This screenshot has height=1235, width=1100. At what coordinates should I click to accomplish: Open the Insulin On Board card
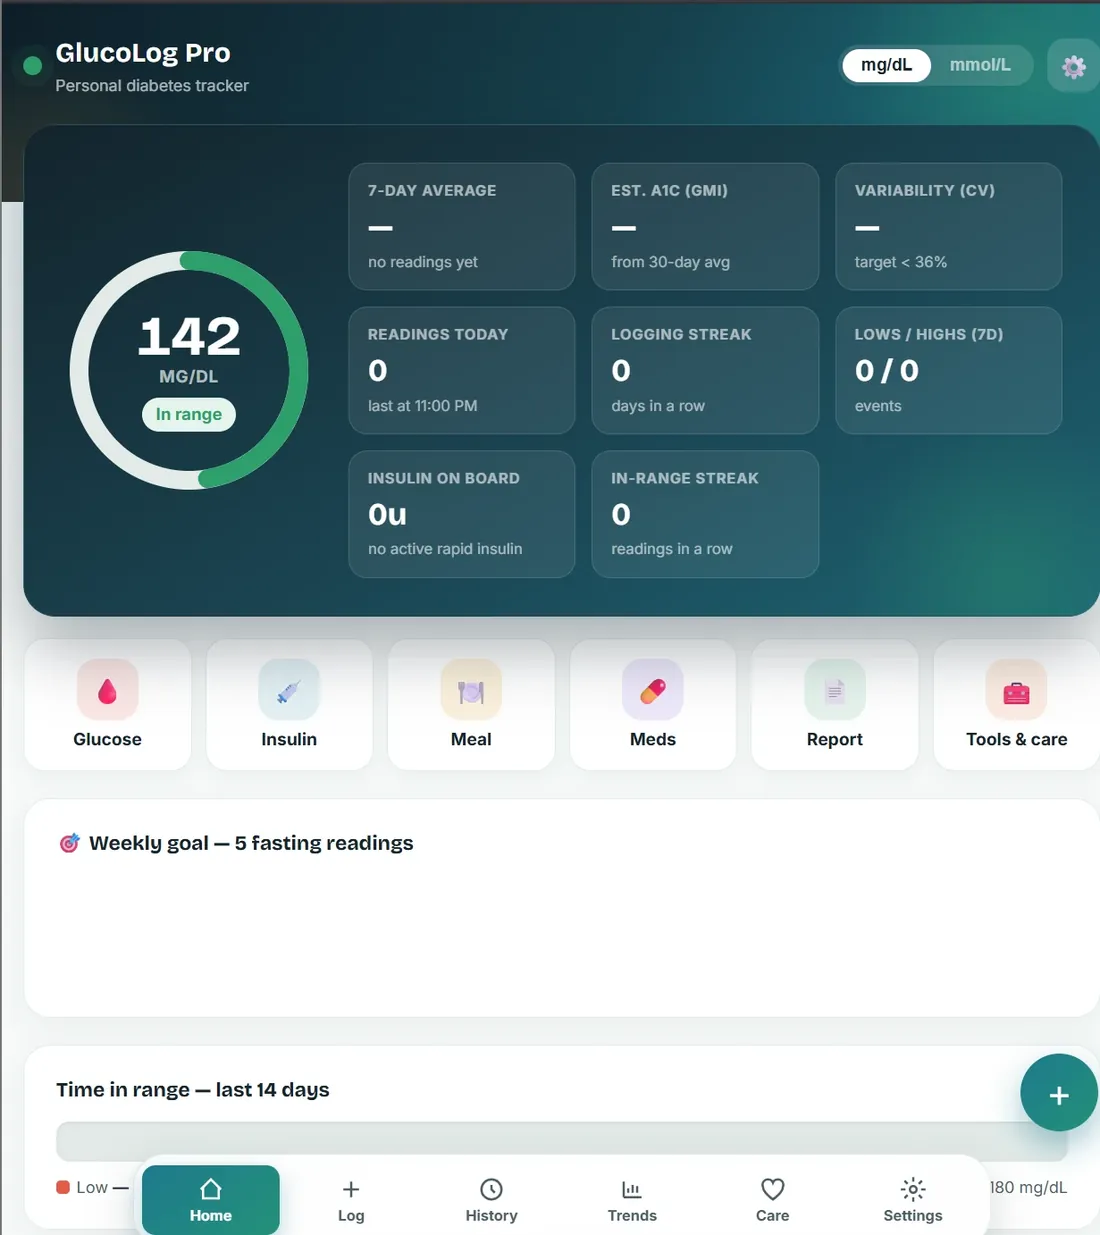tap(462, 514)
